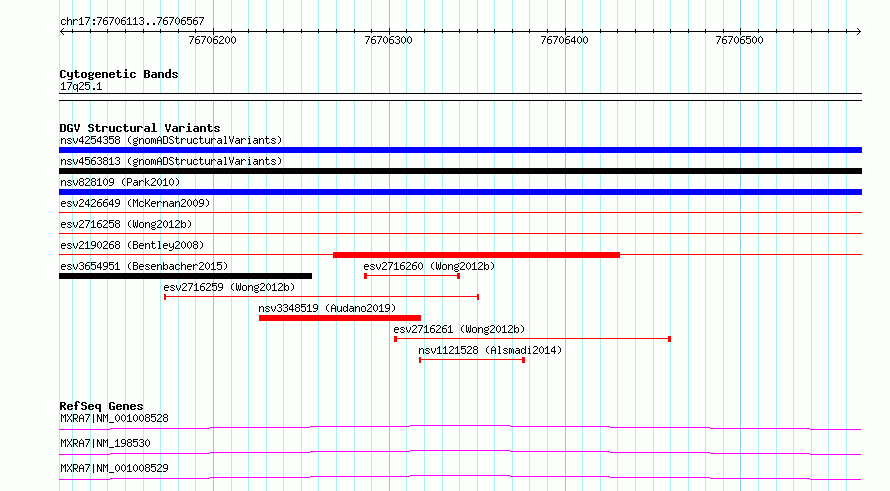890x491 pixels.
Task: Select the blue bar under the nsv828109 label
Action: [x=460, y=192]
